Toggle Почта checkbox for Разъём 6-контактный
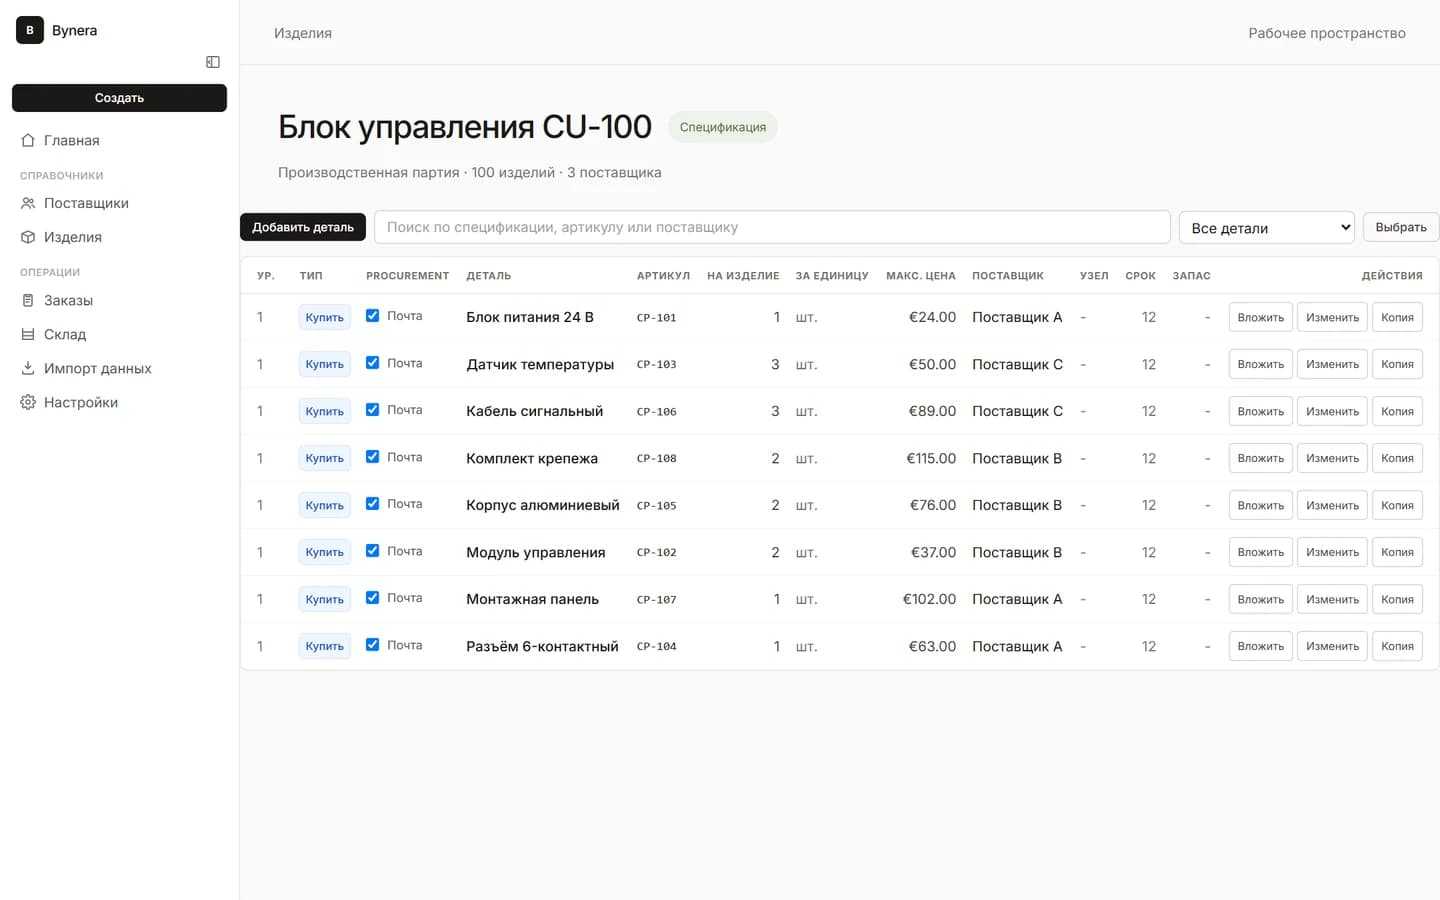 [x=372, y=644]
